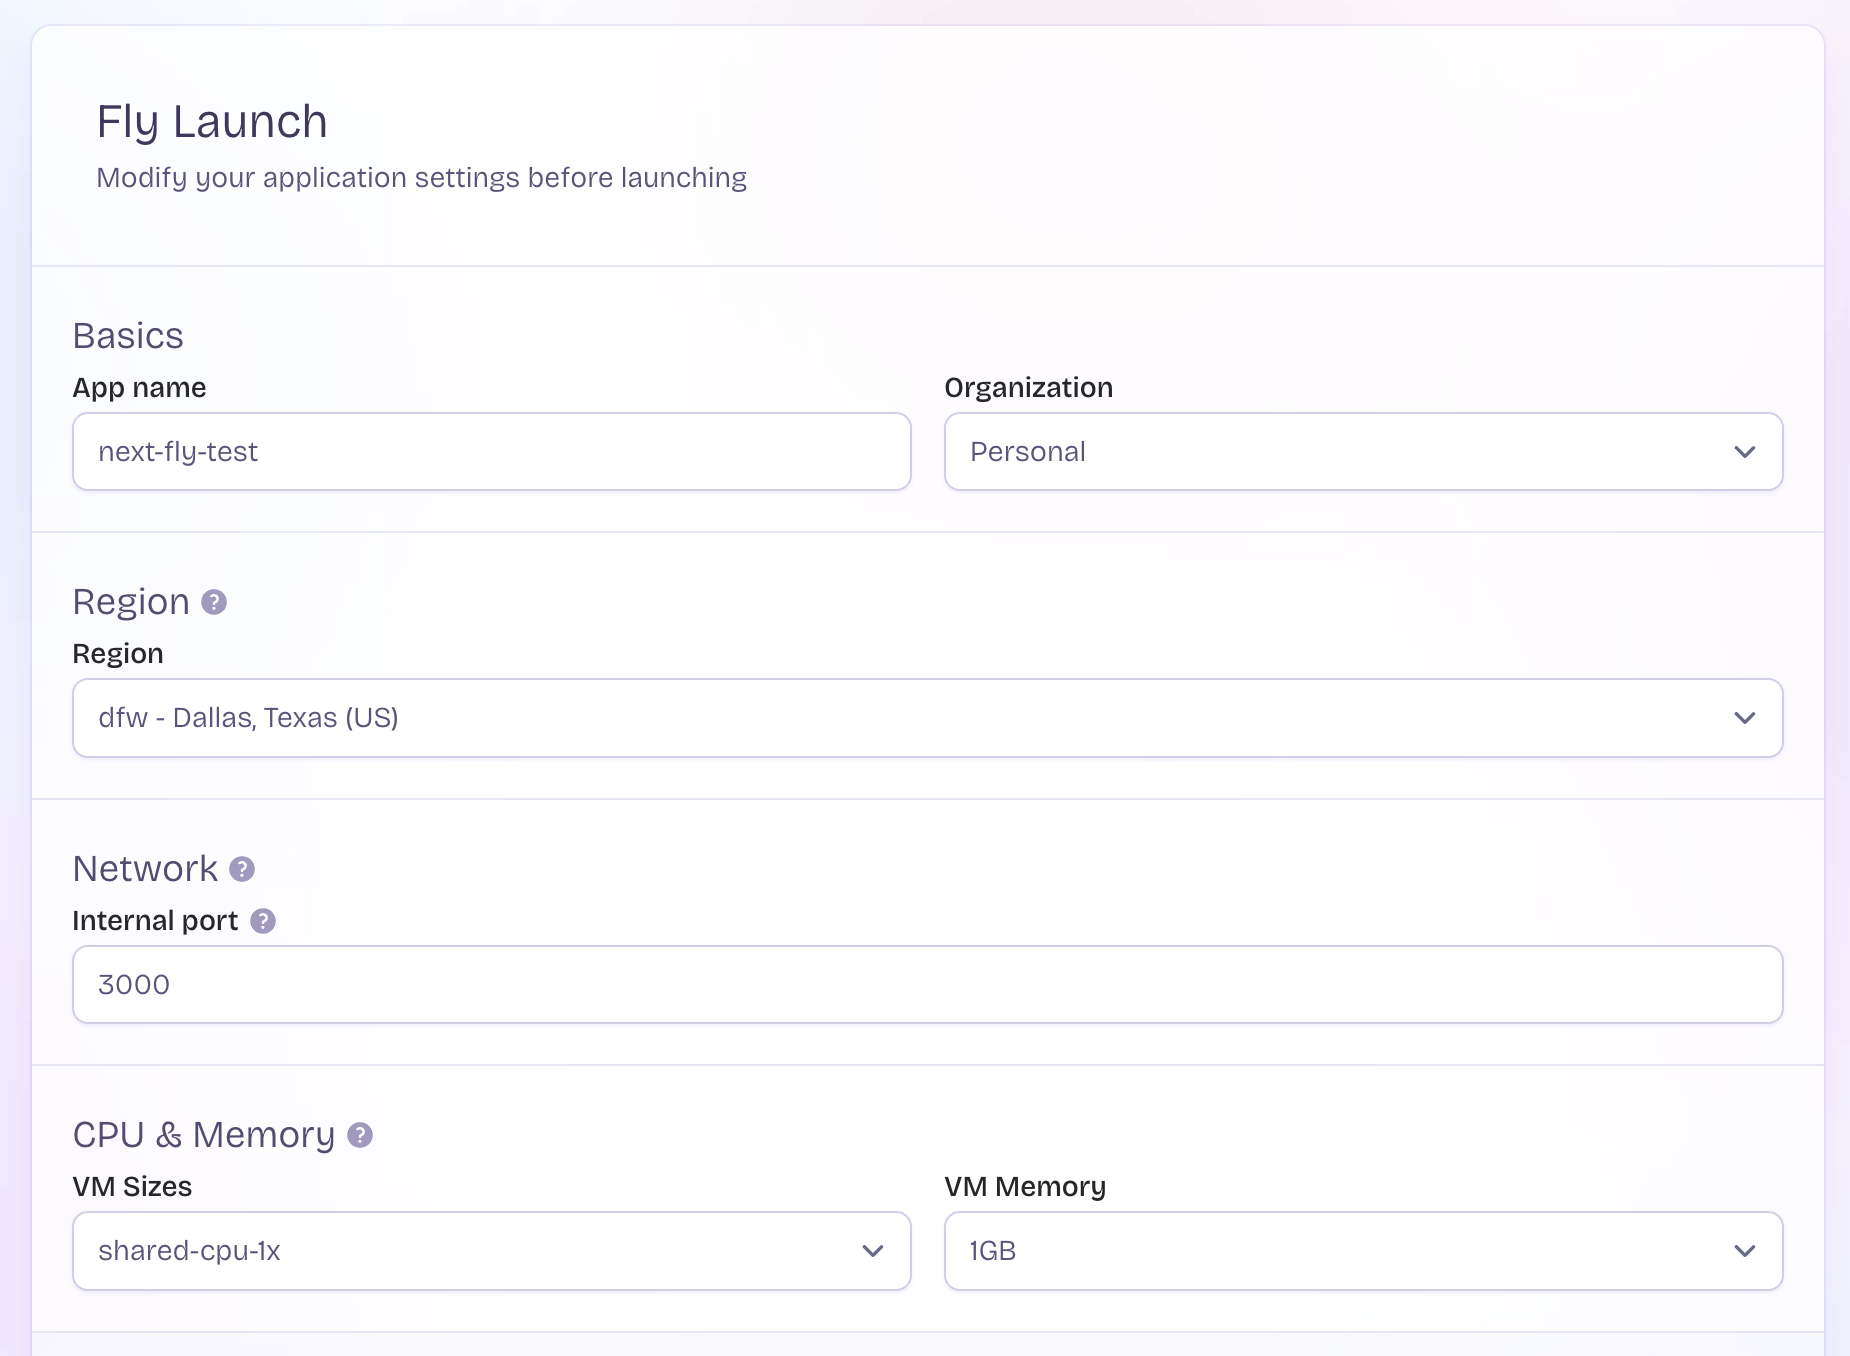The height and width of the screenshot is (1356, 1850).
Task: Click the Fly Launch page title
Action: 212,122
